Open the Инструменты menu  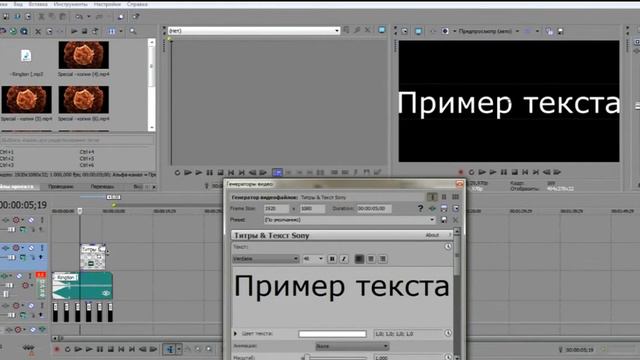[70, 4]
